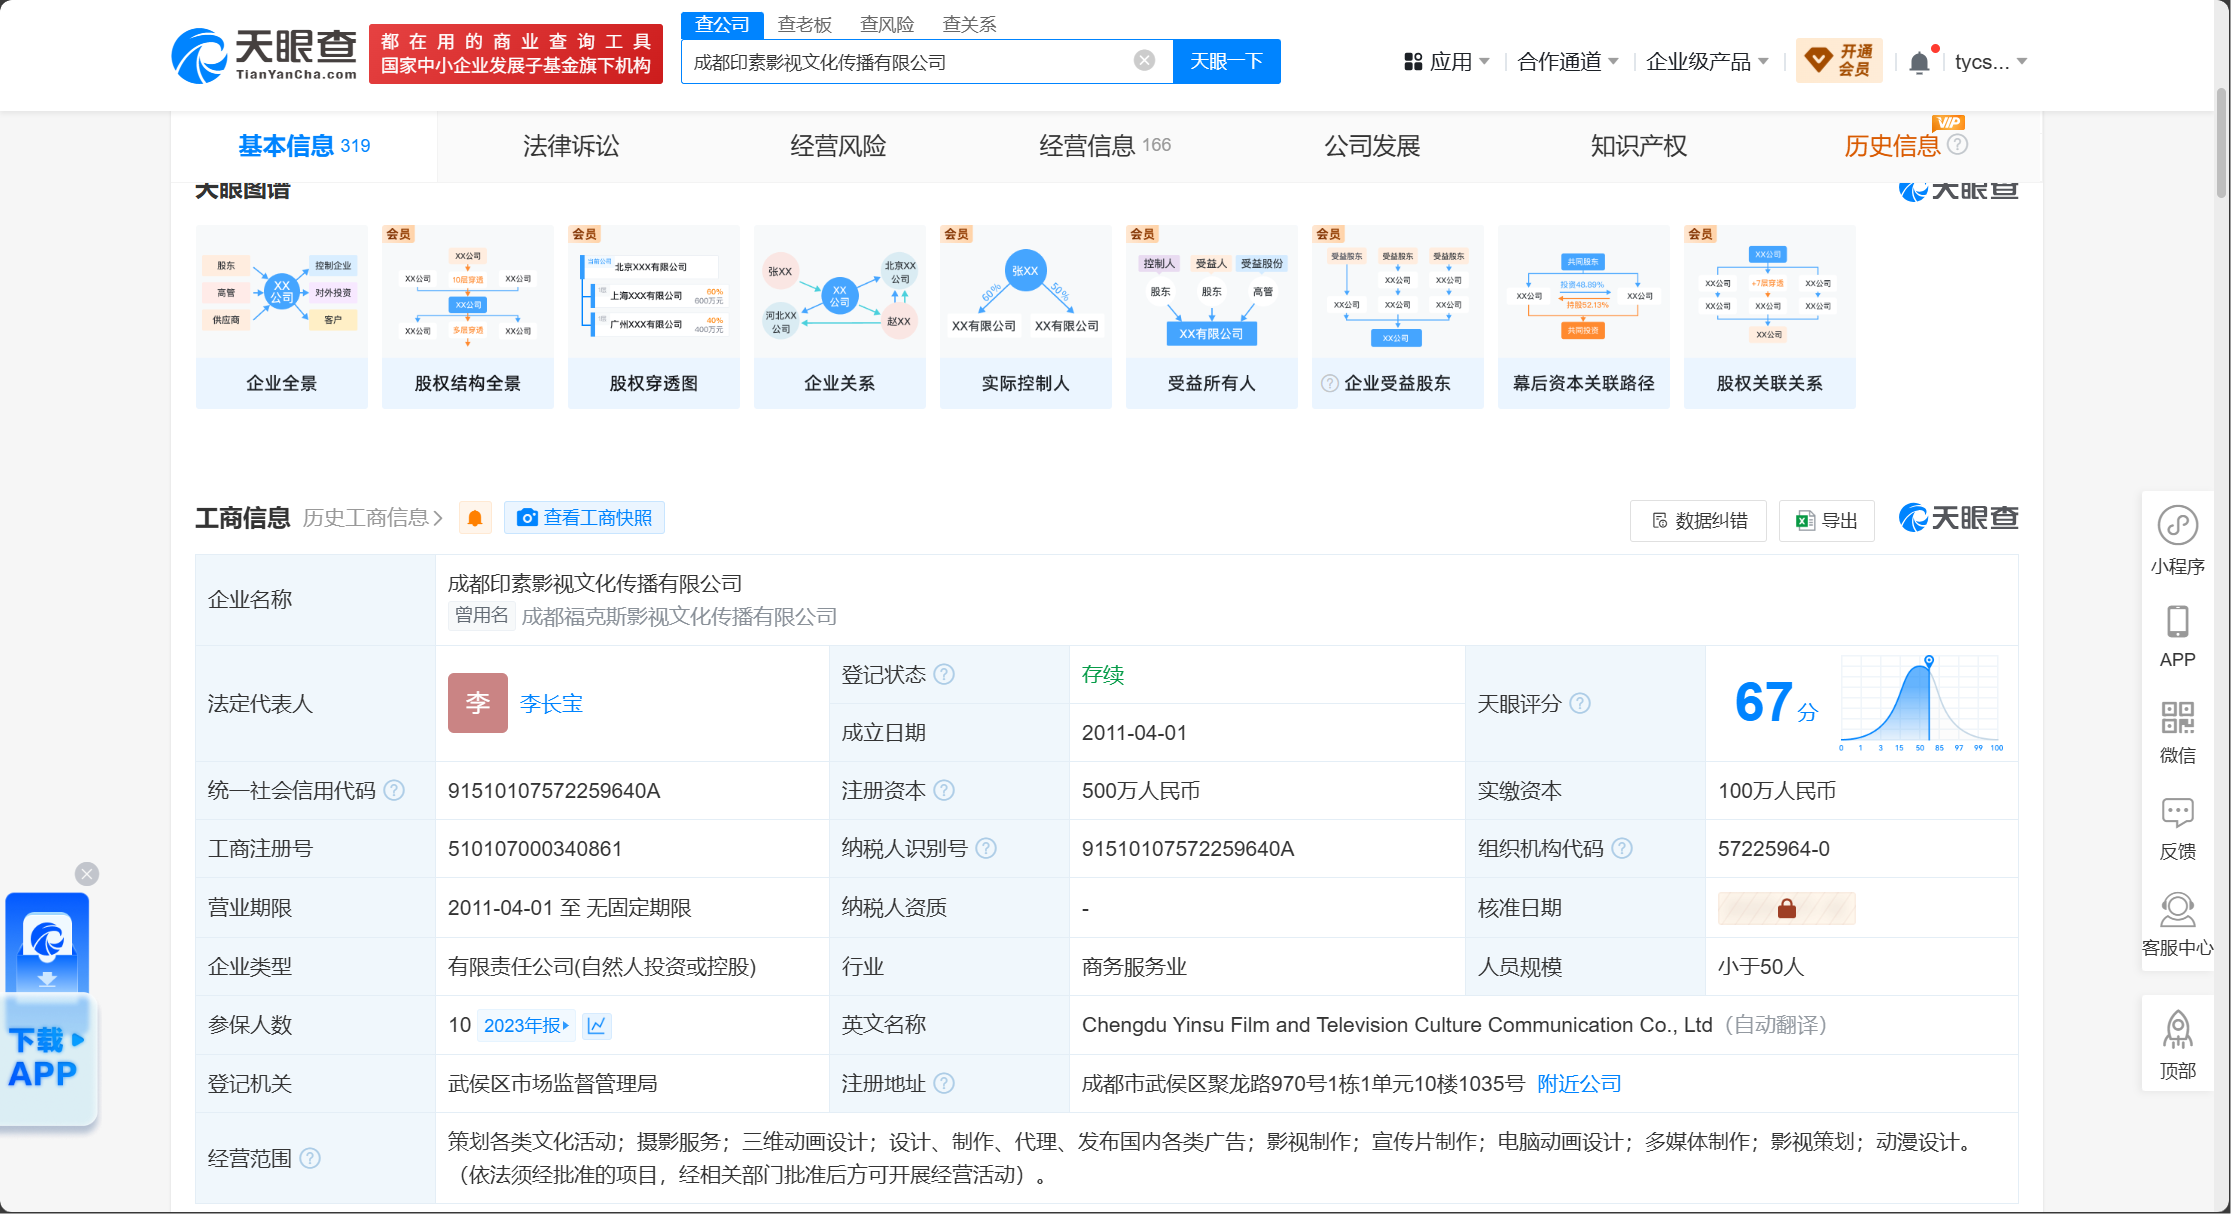
Task: Click help icon next to 纳税人识别号
Action: coord(986,848)
